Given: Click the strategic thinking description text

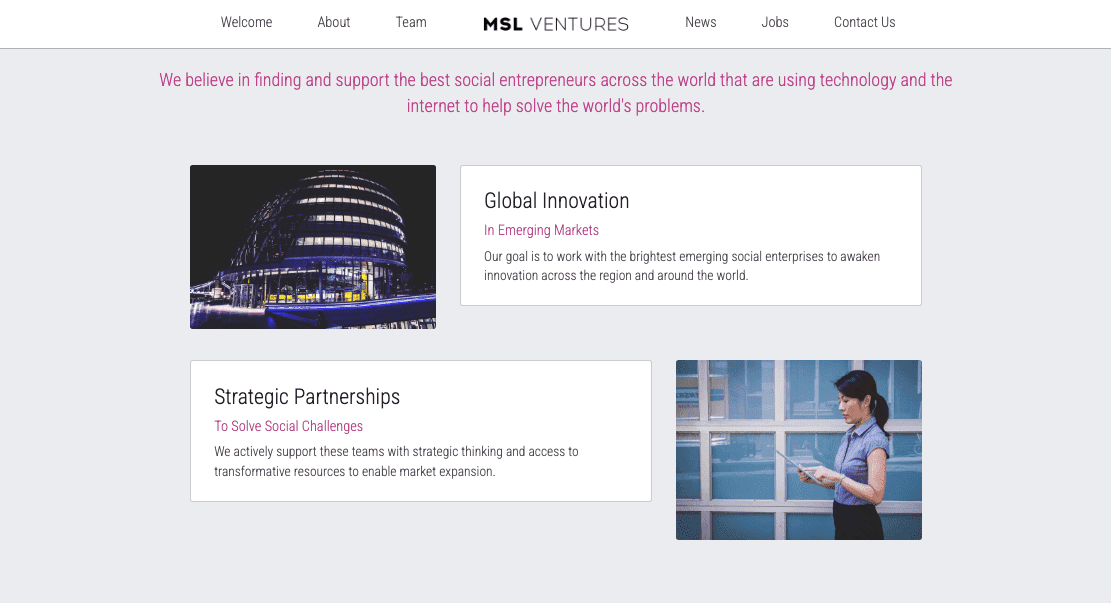Looking at the screenshot, I should (397, 461).
